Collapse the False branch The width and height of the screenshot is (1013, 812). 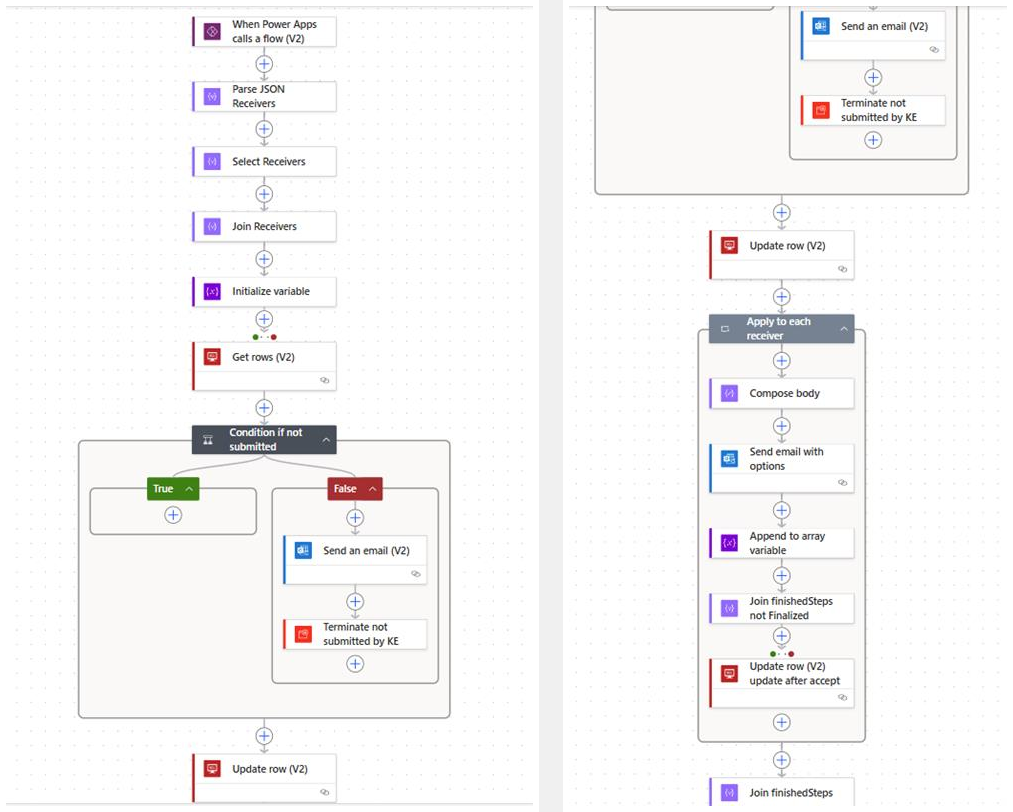coord(372,489)
